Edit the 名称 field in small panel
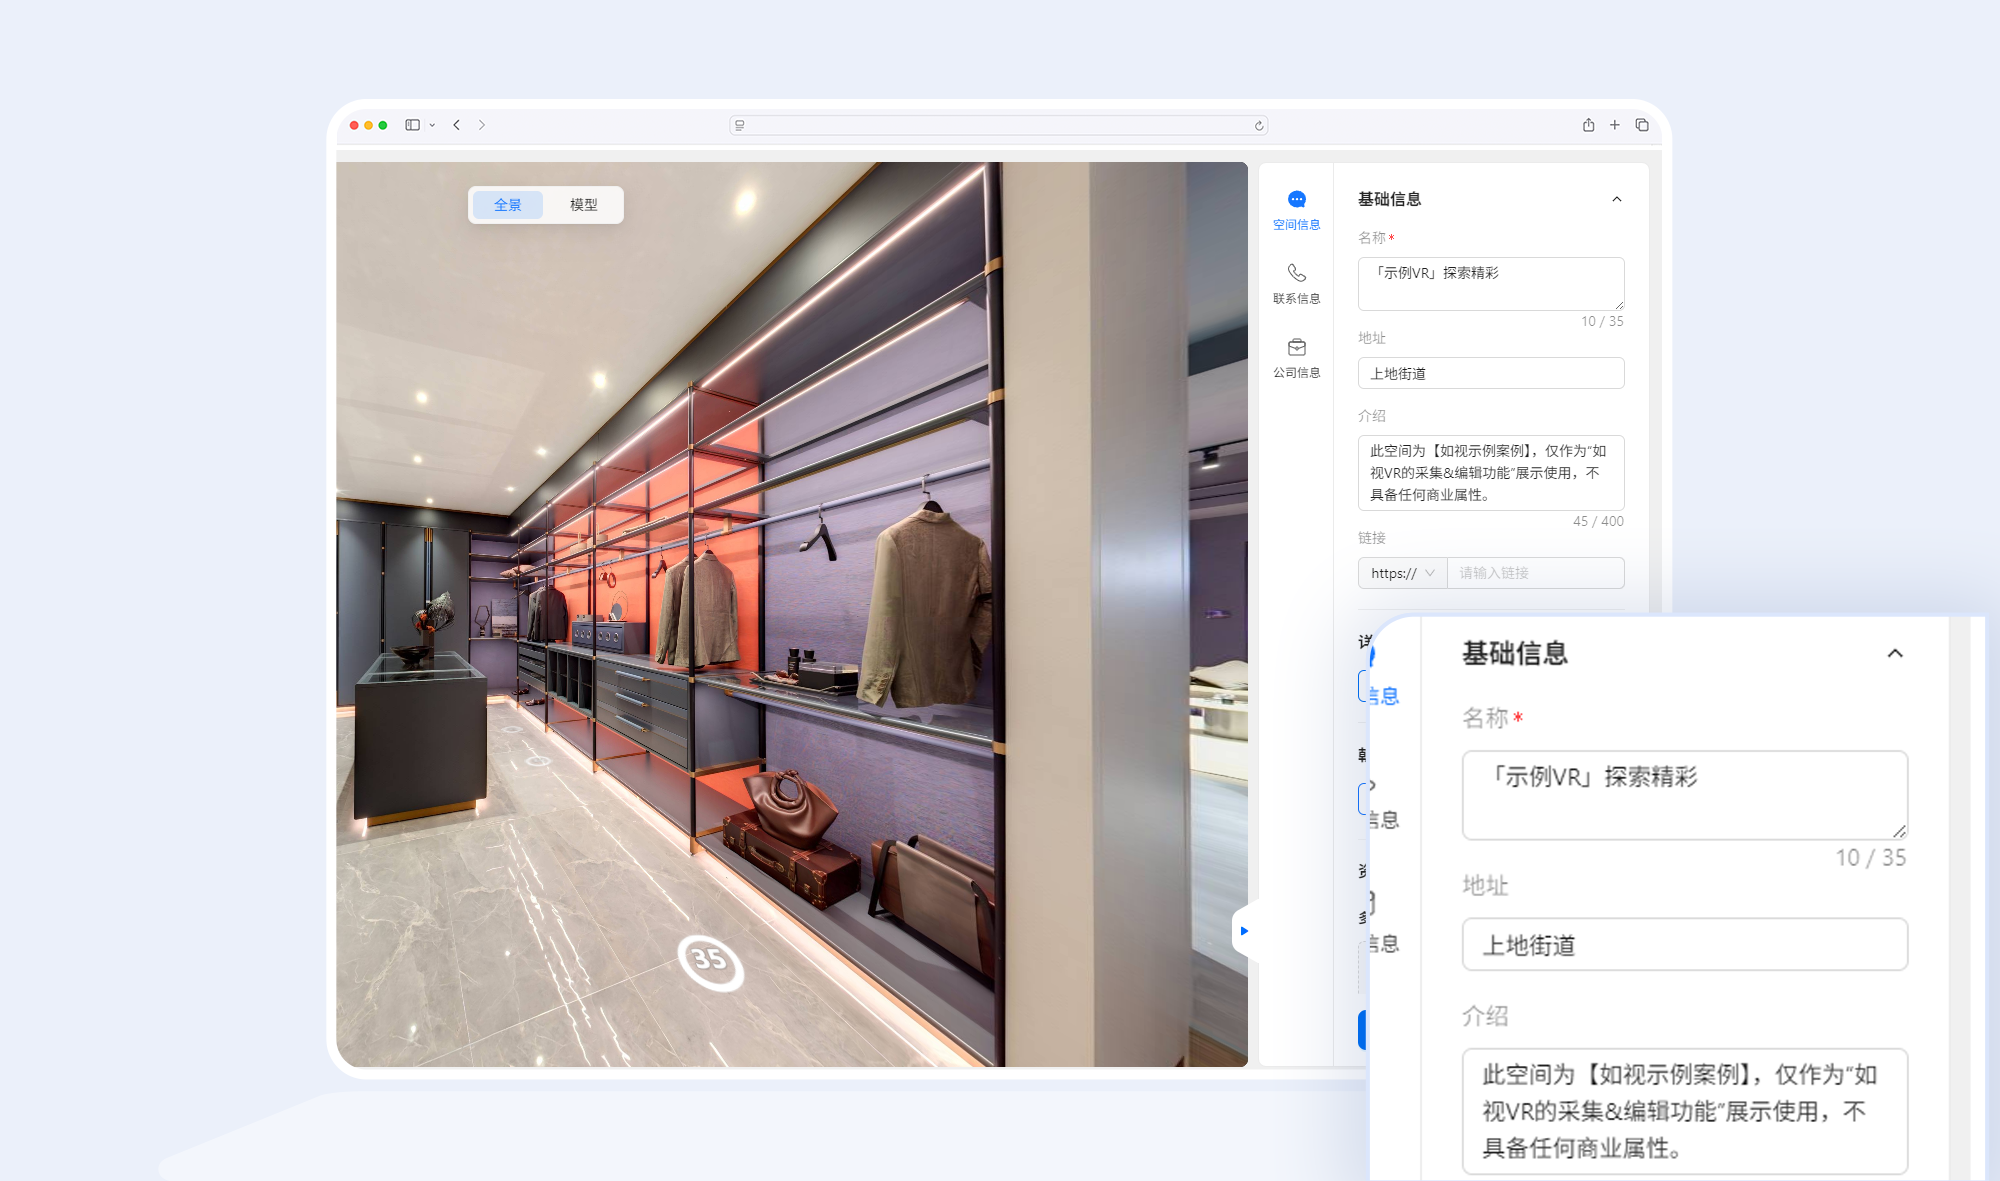Viewport: 2000px width, 1181px height. (1490, 284)
